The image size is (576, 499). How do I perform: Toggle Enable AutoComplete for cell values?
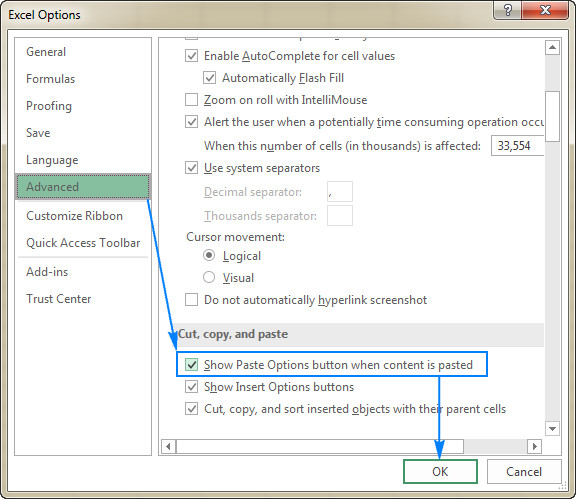(x=191, y=56)
